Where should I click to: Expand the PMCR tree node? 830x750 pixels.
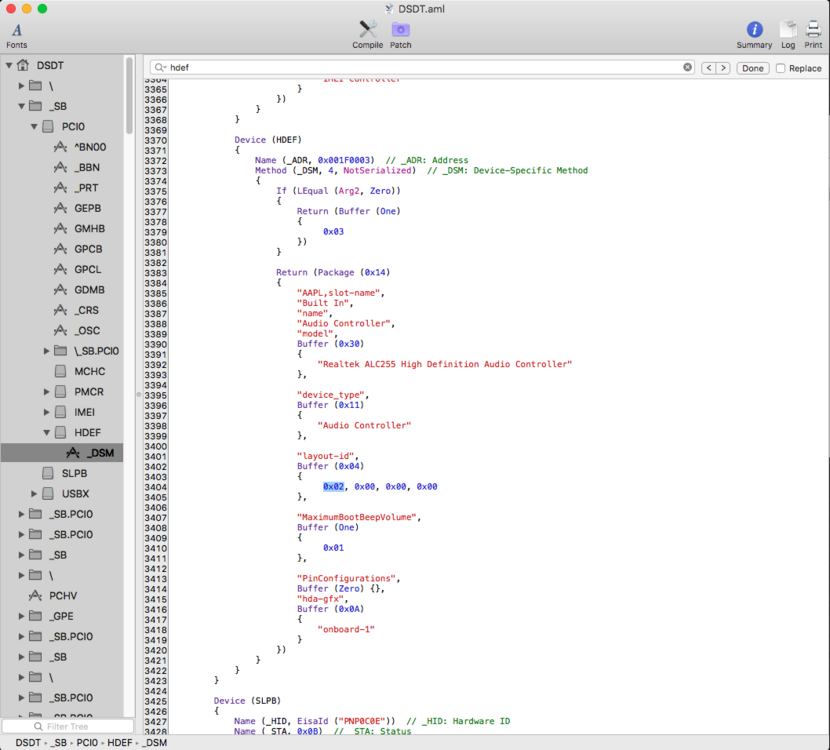point(47,391)
